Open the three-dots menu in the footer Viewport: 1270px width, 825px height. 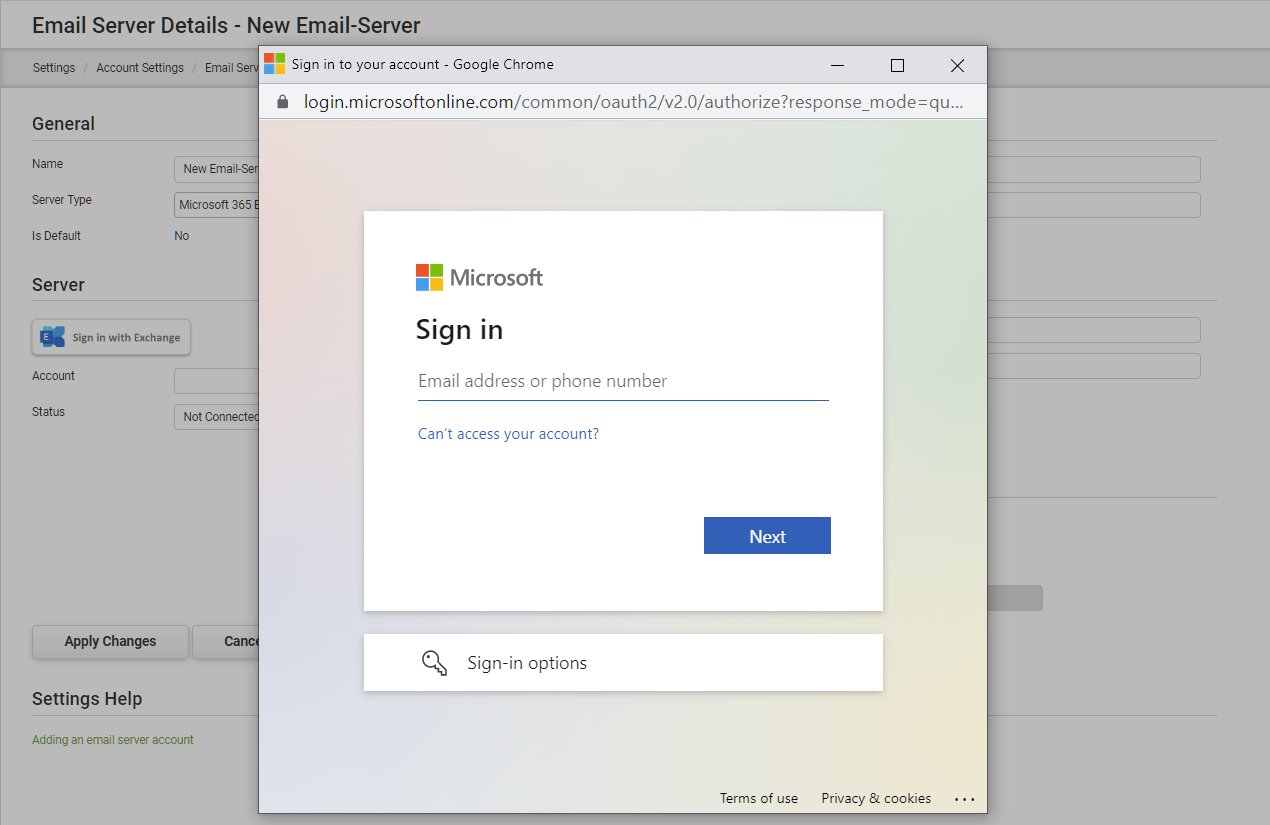click(964, 799)
